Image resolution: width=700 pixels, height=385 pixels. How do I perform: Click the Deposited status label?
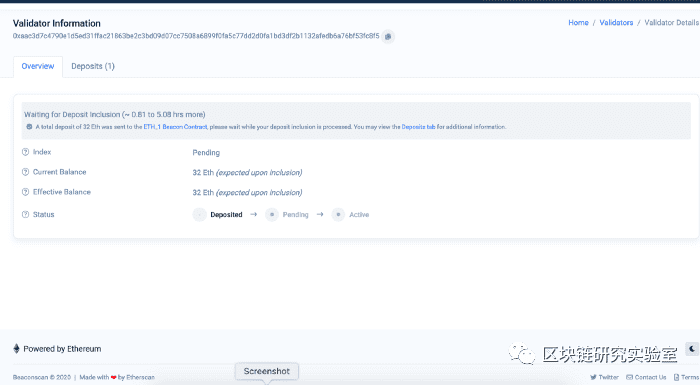pos(226,215)
